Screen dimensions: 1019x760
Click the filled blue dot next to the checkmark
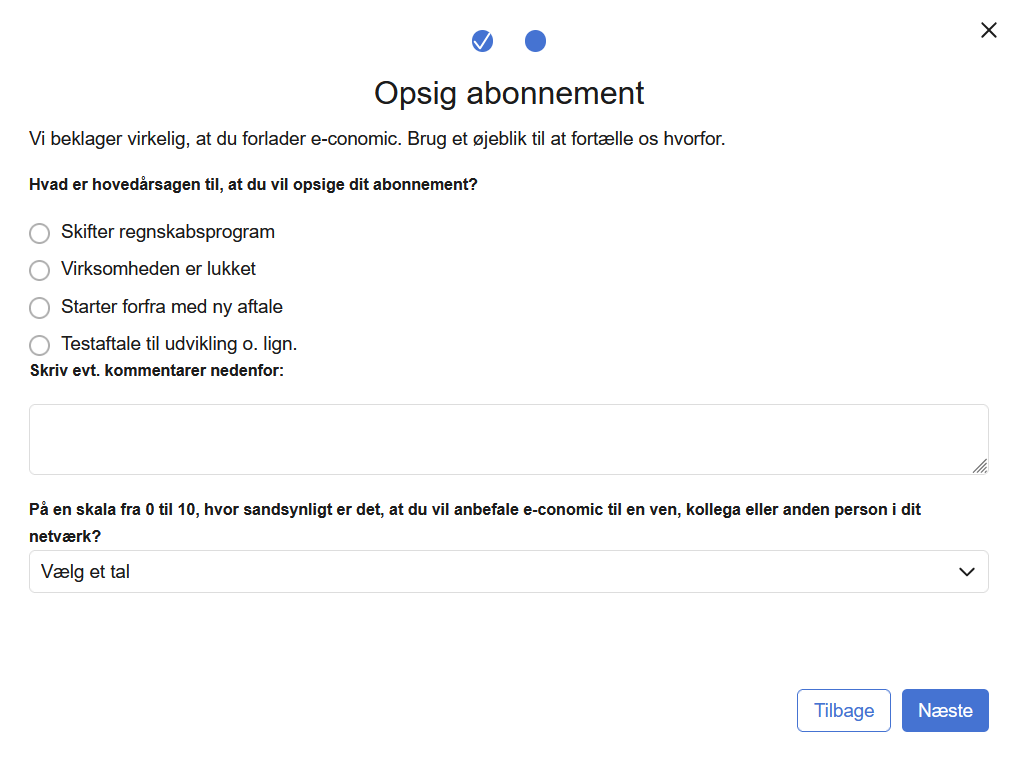536,41
